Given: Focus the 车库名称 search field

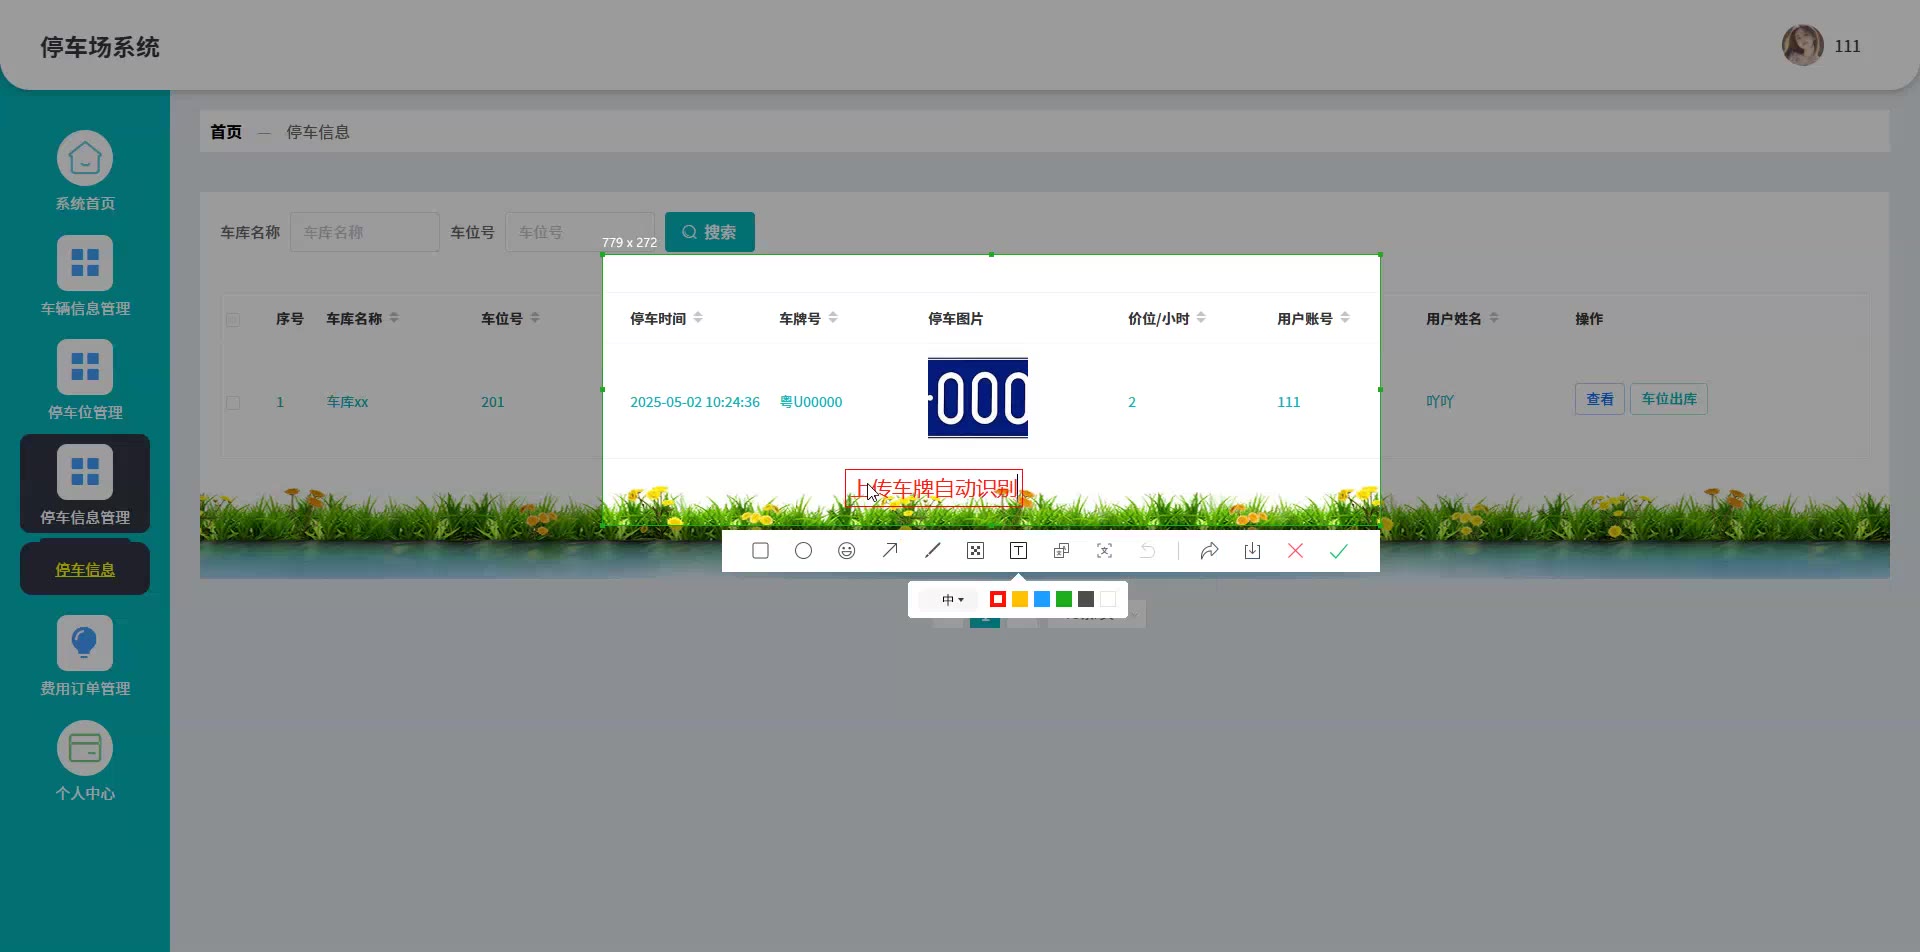Looking at the screenshot, I should [365, 232].
